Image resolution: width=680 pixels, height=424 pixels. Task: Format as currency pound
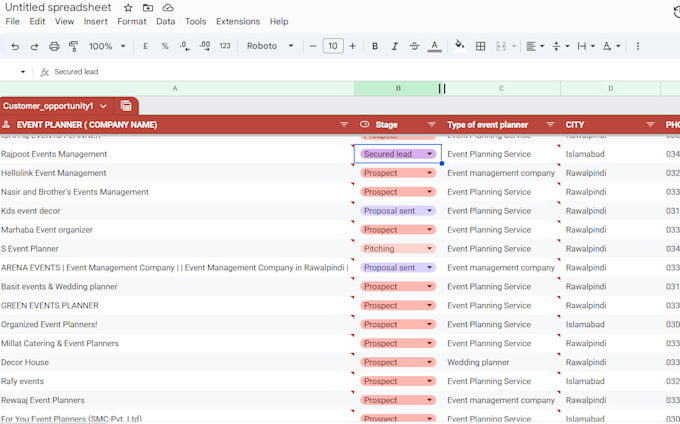[145, 46]
